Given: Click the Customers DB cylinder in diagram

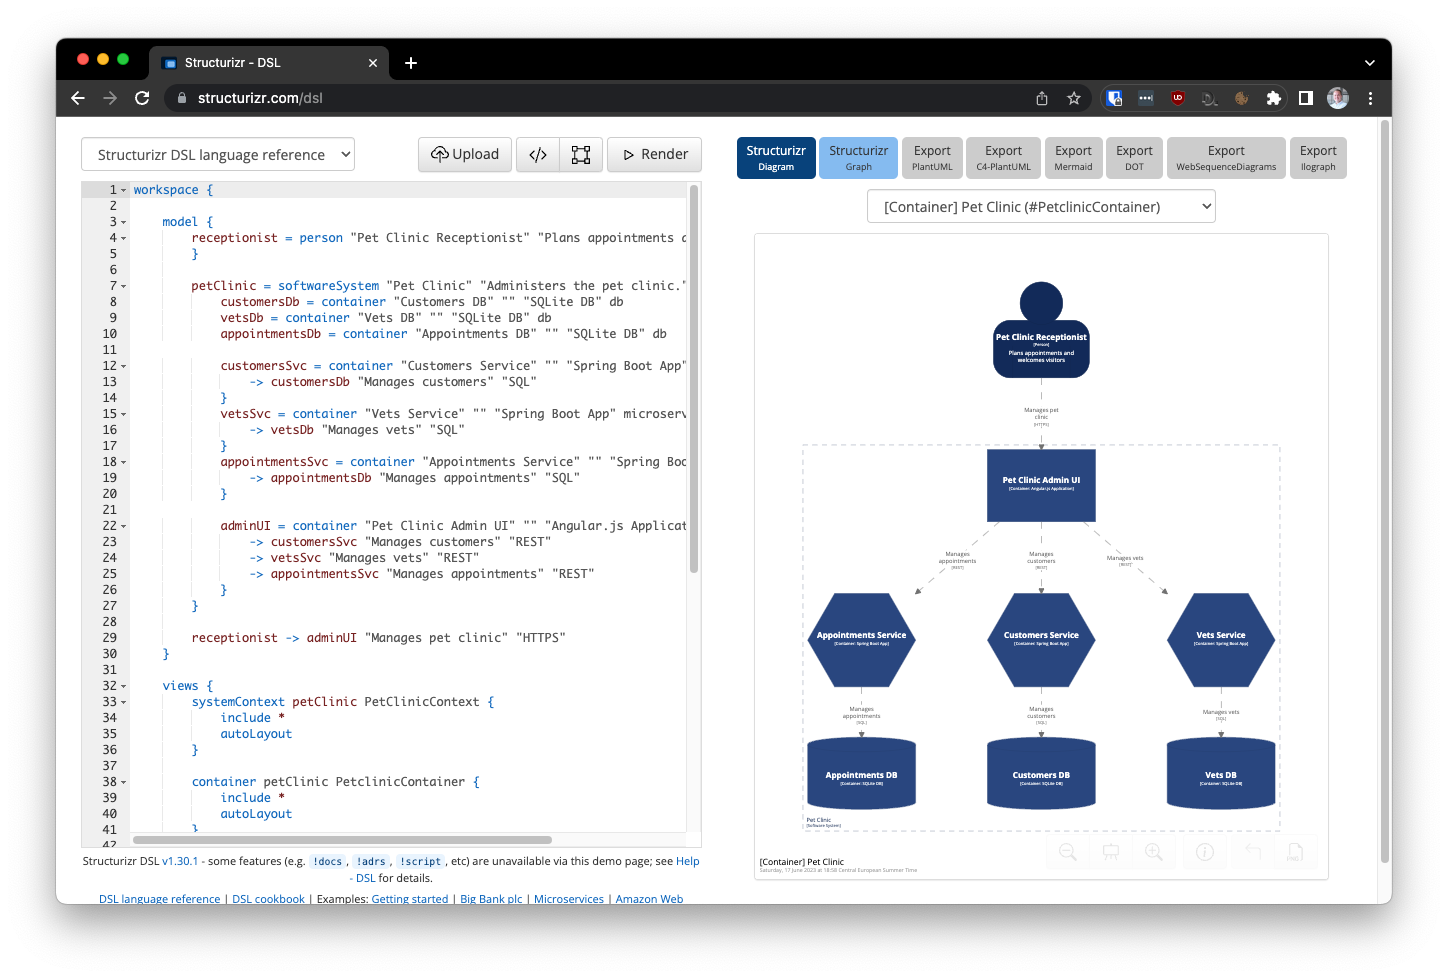Looking at the screenshot, I should coord(1041,774).
